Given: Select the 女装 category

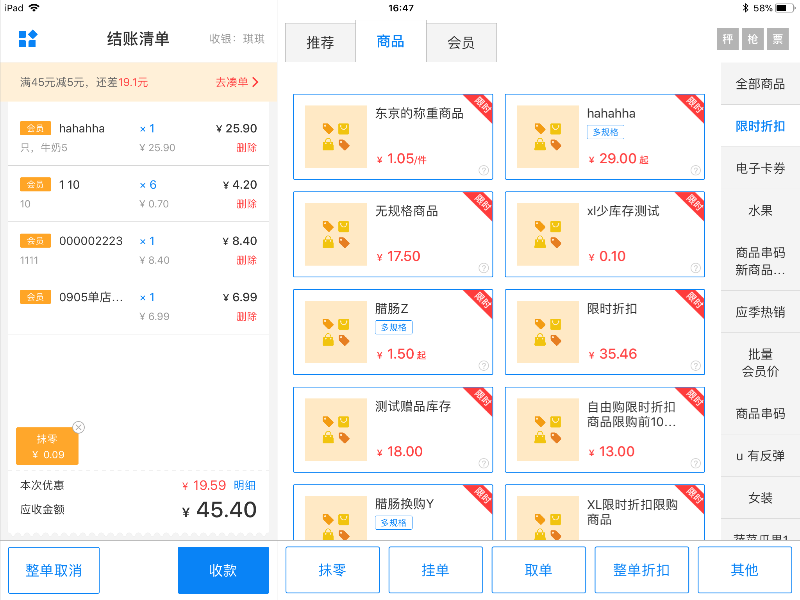Looking at the screenshot, I should (x=760, y=498).
